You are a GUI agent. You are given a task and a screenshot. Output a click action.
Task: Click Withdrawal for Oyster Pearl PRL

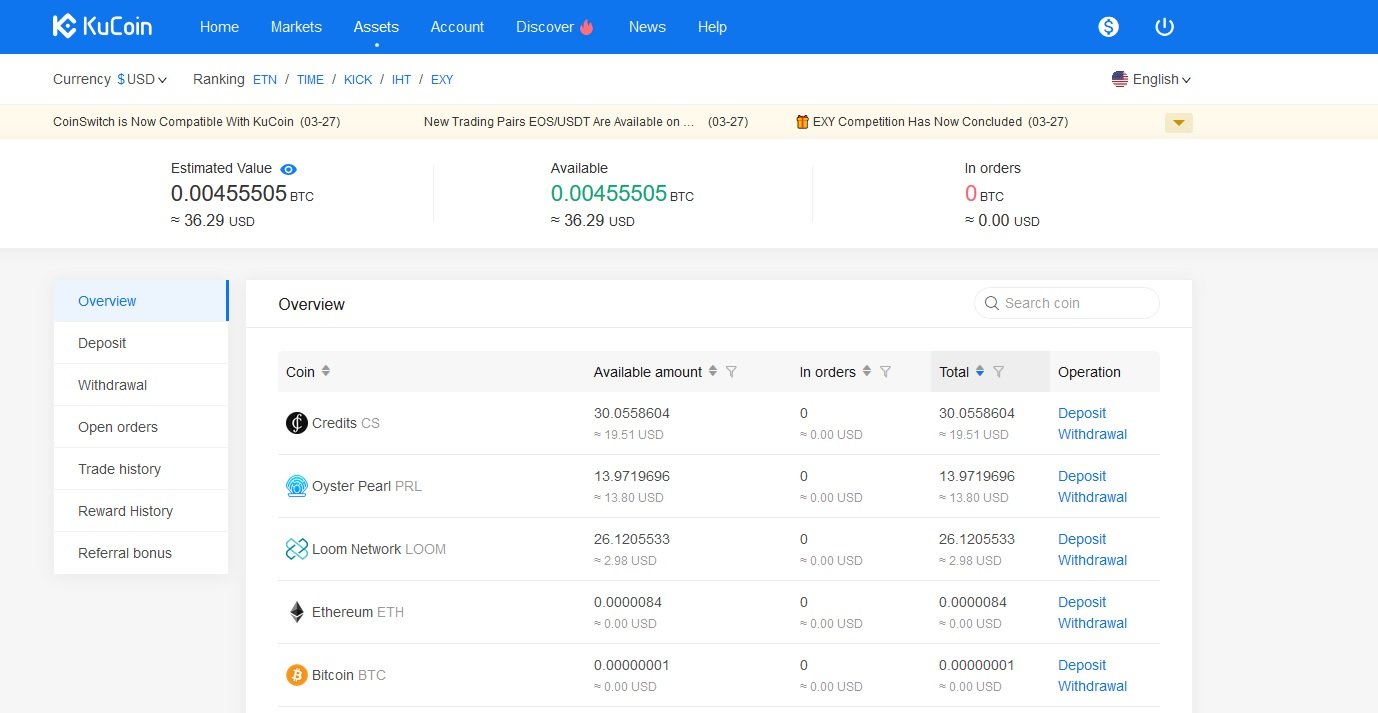point(1092,497)
